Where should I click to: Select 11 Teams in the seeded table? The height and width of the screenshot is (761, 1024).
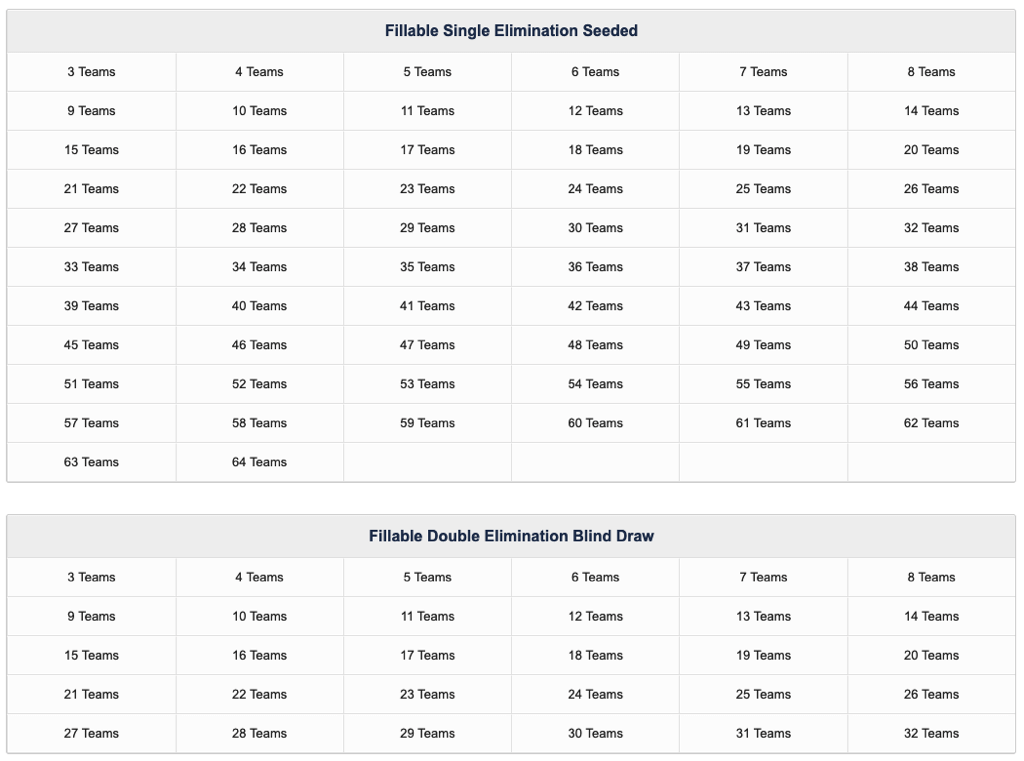click(427, 110)
